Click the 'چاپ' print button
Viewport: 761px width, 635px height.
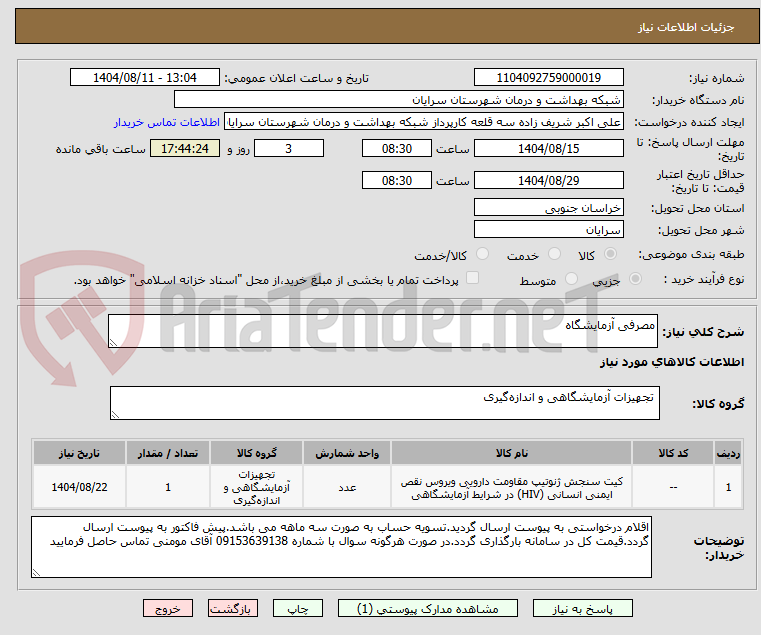(298, 608)
